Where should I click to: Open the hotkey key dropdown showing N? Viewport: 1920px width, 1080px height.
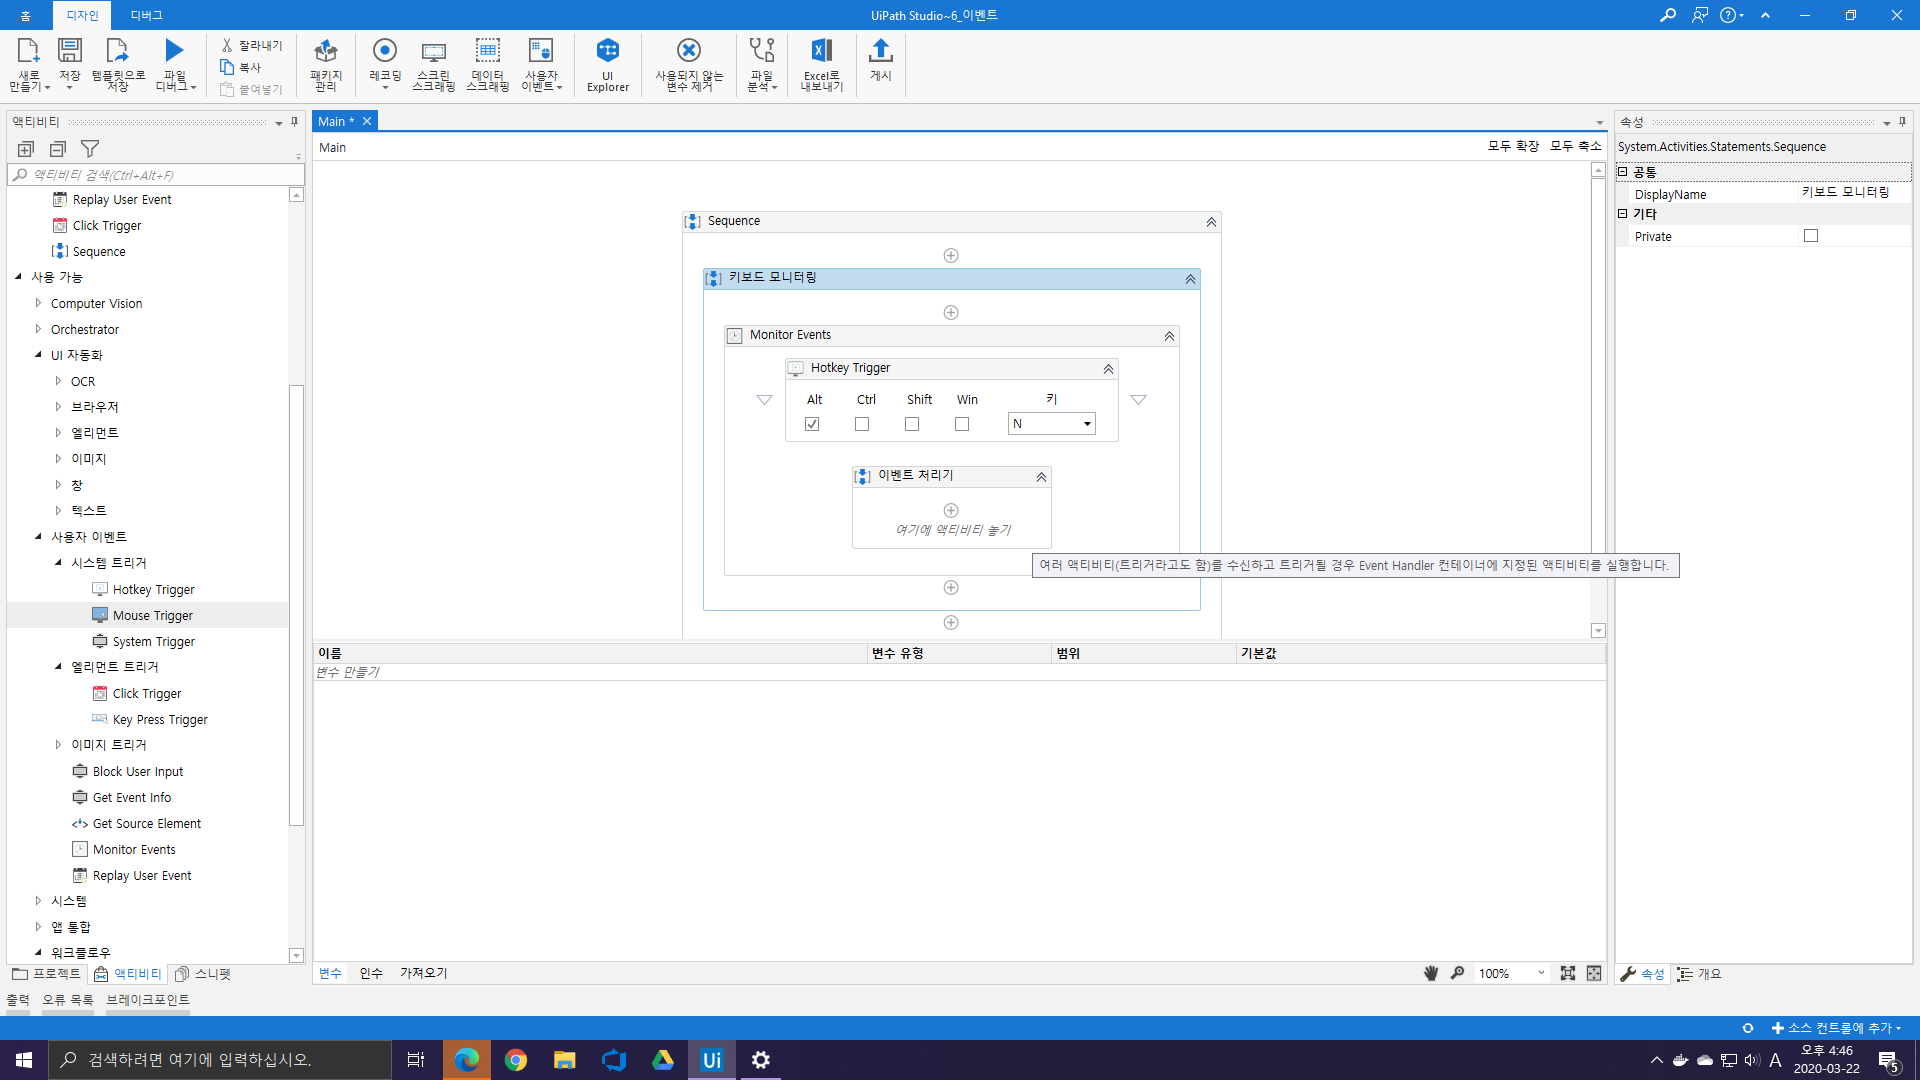pos(1087,424)
